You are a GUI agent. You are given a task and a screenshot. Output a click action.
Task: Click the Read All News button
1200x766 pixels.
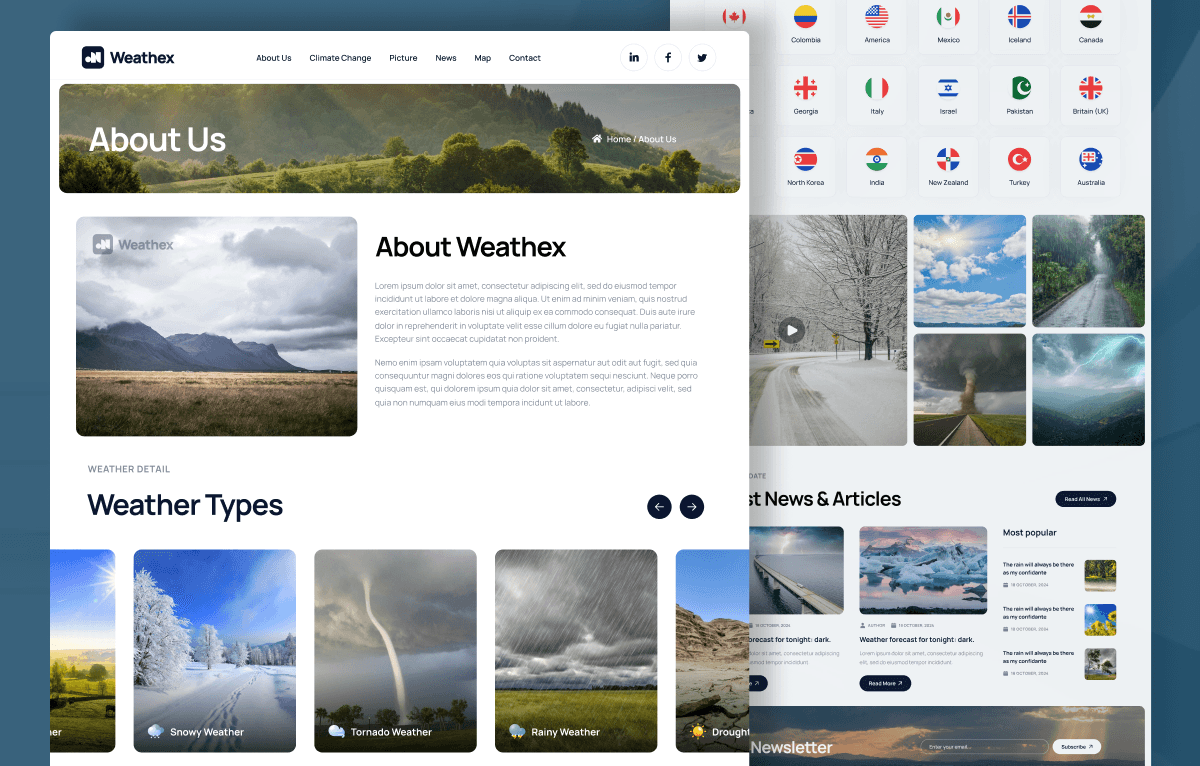point(1085,499)
